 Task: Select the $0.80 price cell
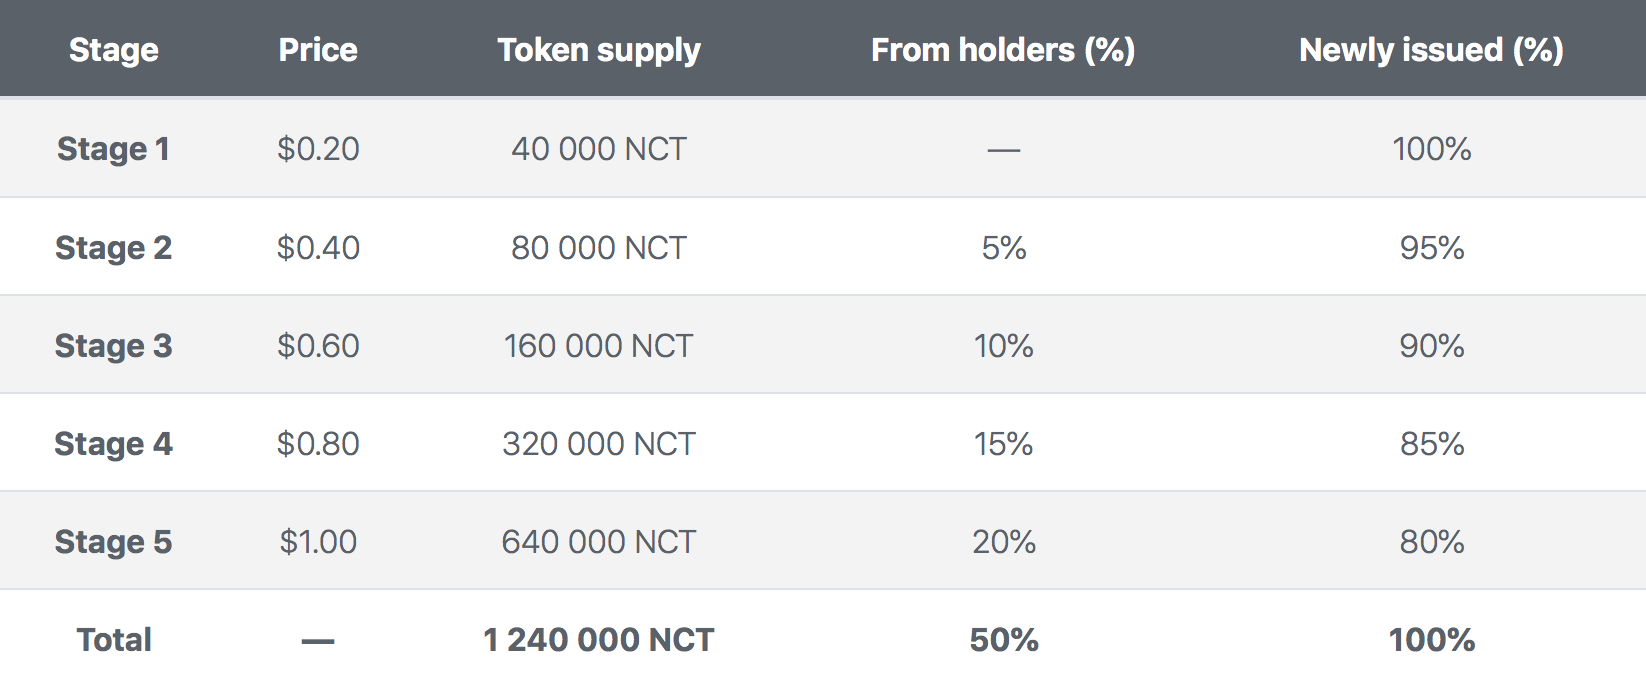click(318, 443)
